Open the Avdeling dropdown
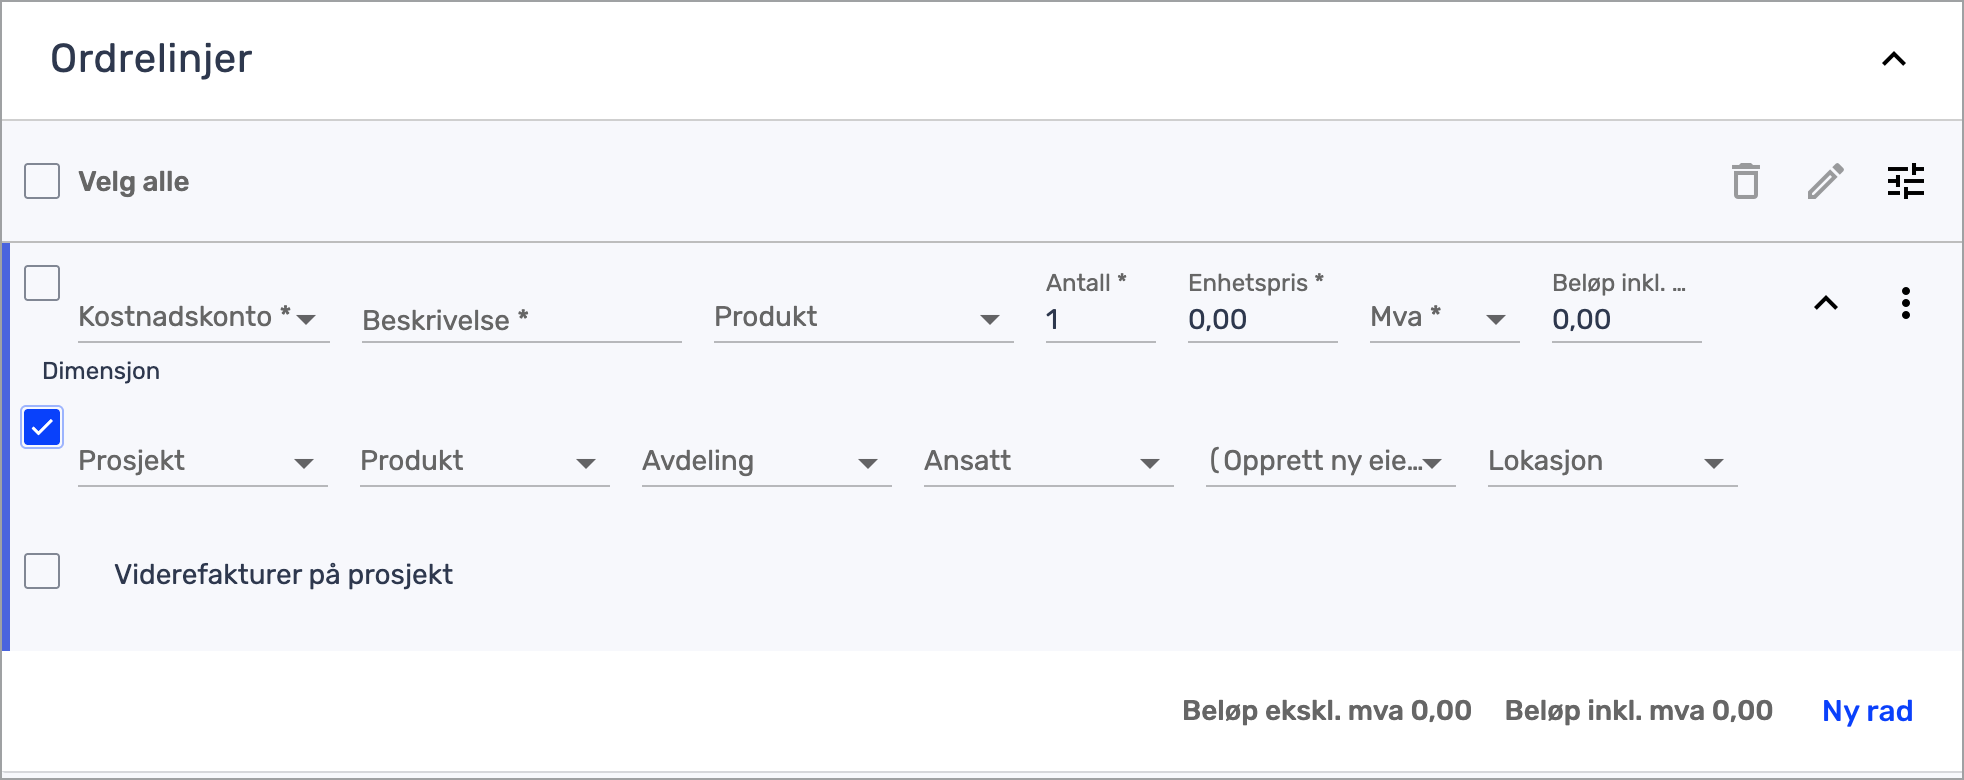This screenshot has width=1964, height=780. (766, 462)
